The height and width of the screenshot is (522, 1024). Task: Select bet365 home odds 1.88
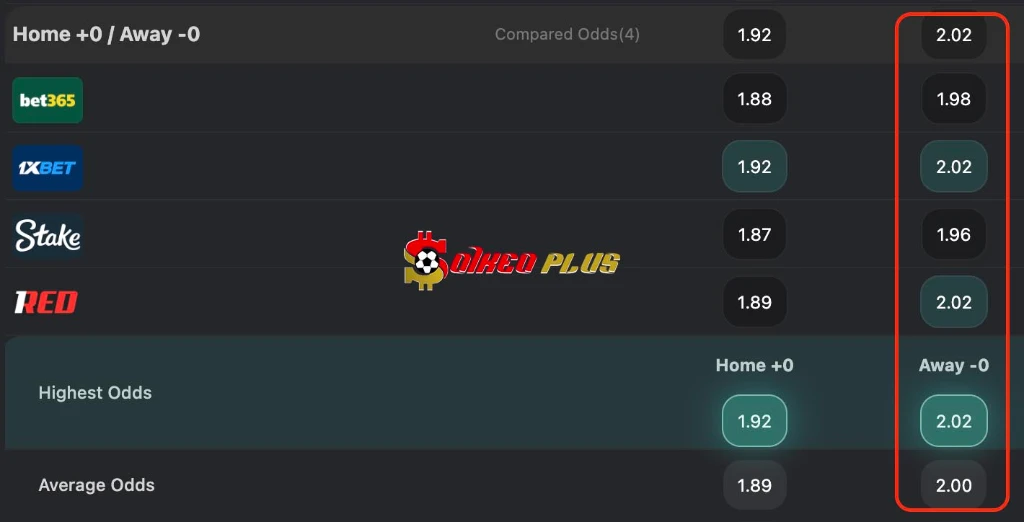coord(754,99)
